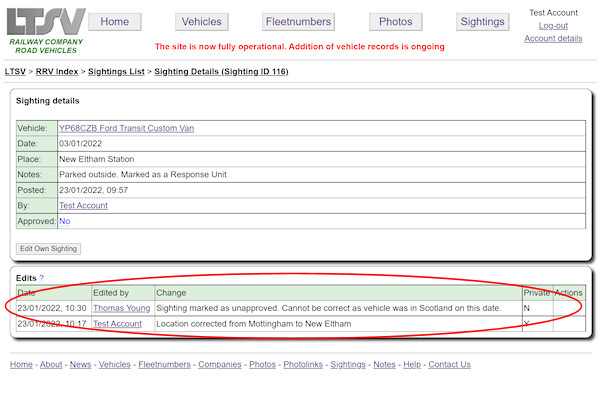The height and width of the screenshot is (400, 600).
Task: Open Thomas Young editor profile link
Action: pos(121,308)
